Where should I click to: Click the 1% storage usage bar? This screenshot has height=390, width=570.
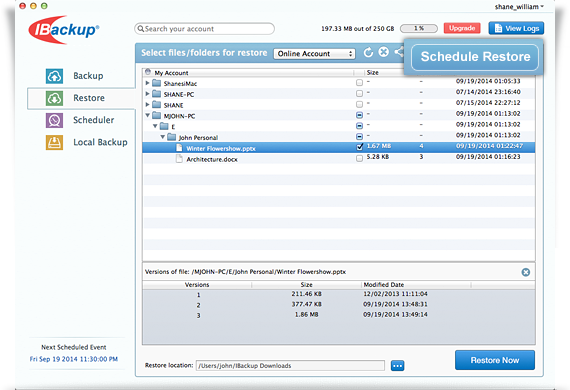[x=419, y=28]
